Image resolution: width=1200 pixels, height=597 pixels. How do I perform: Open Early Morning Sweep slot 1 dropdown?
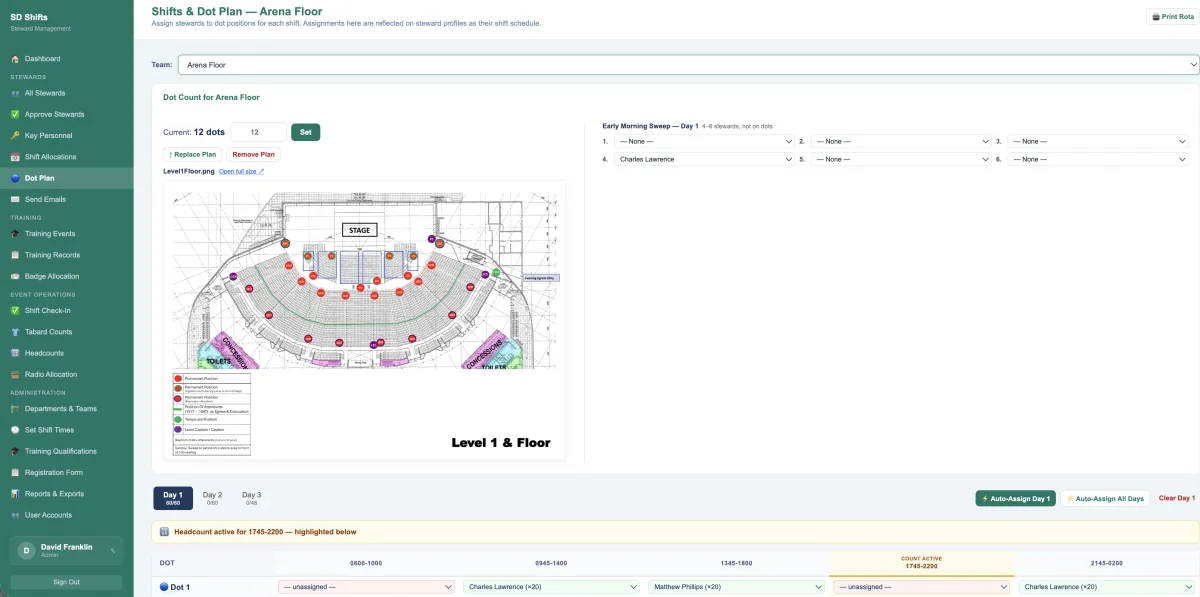(x=704, y=142)
